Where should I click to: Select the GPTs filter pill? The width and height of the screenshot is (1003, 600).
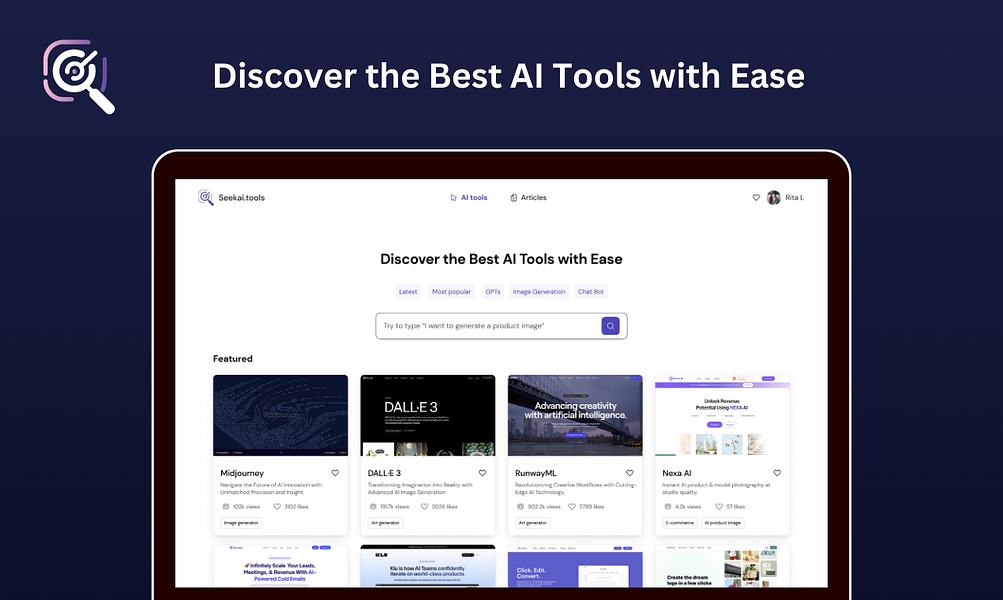click(493, 291)
